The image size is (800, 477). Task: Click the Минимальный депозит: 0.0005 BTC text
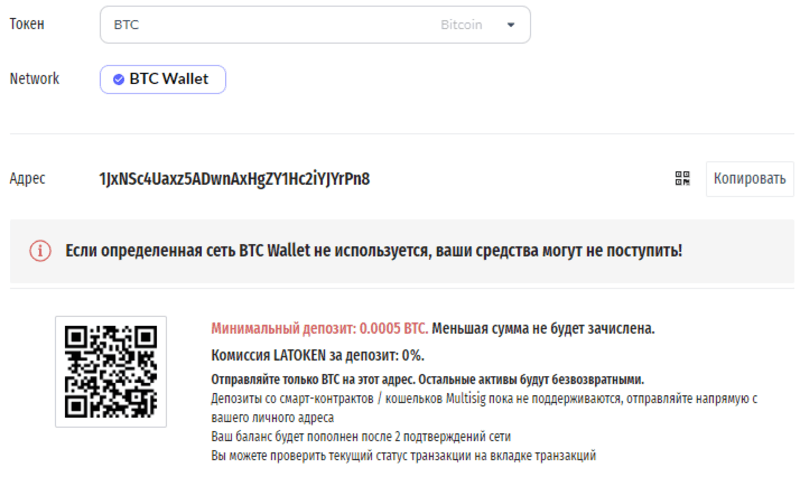click(x=319, y=329)
